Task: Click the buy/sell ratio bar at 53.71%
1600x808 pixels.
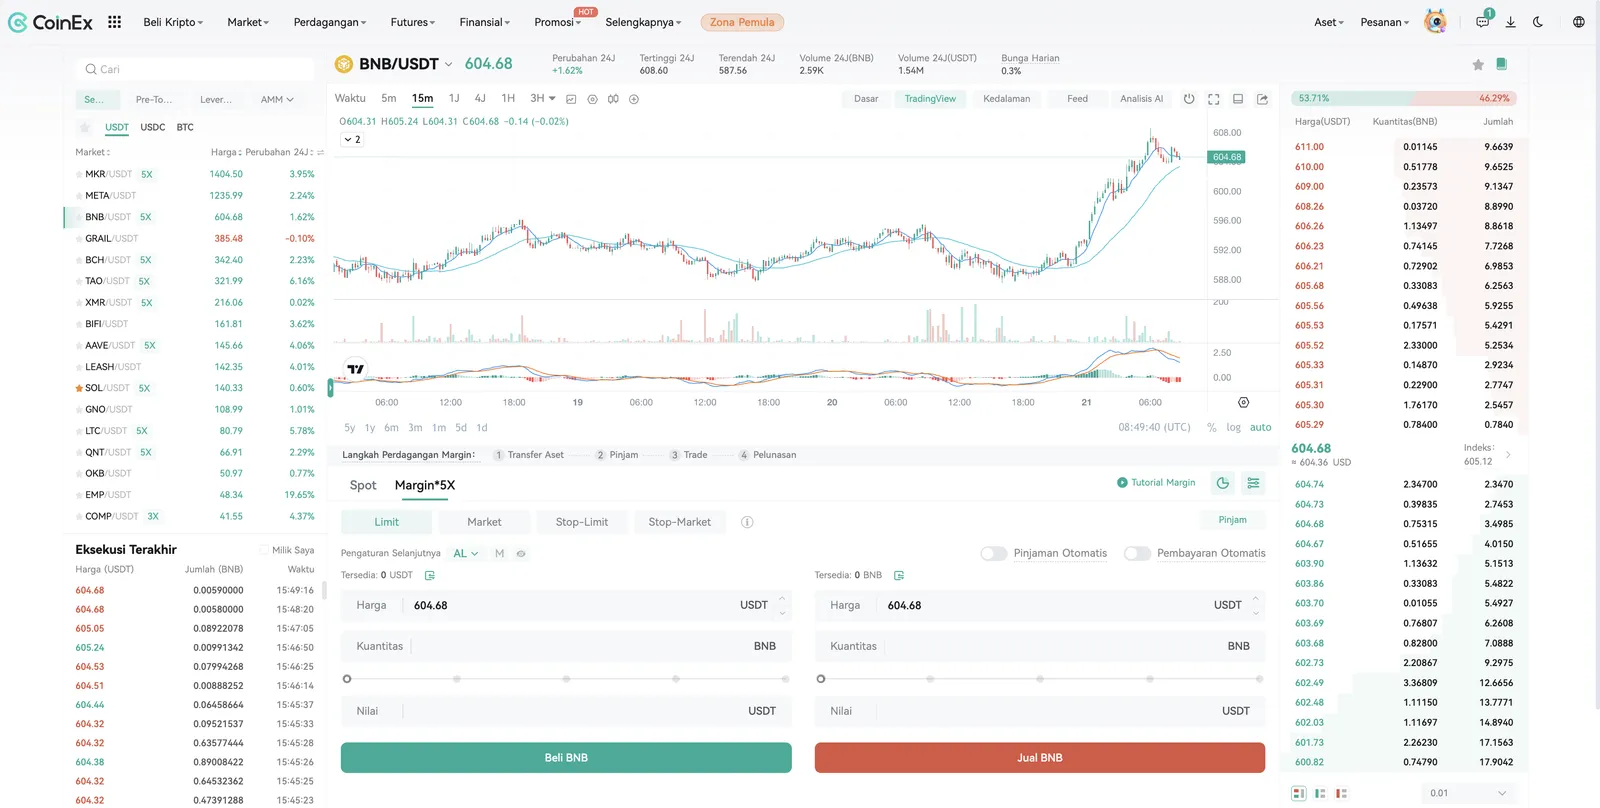Action: pos(1405,99)
